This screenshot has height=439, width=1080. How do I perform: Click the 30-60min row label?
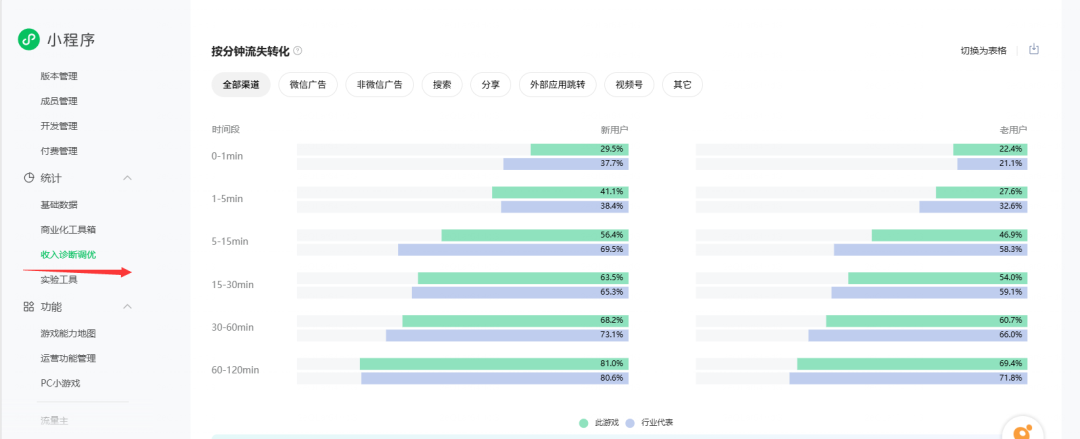pos(232,327)
